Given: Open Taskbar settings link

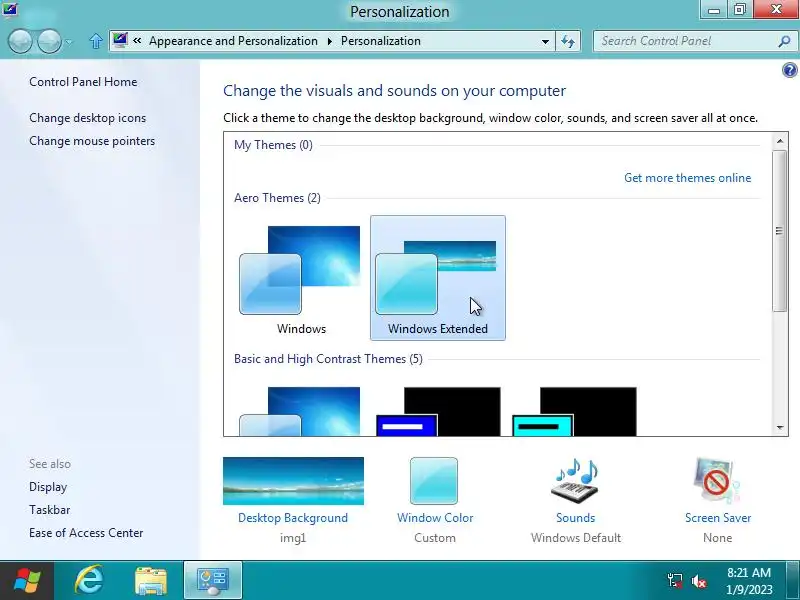Looking at the screenshot, I should [x=49, y=510].
